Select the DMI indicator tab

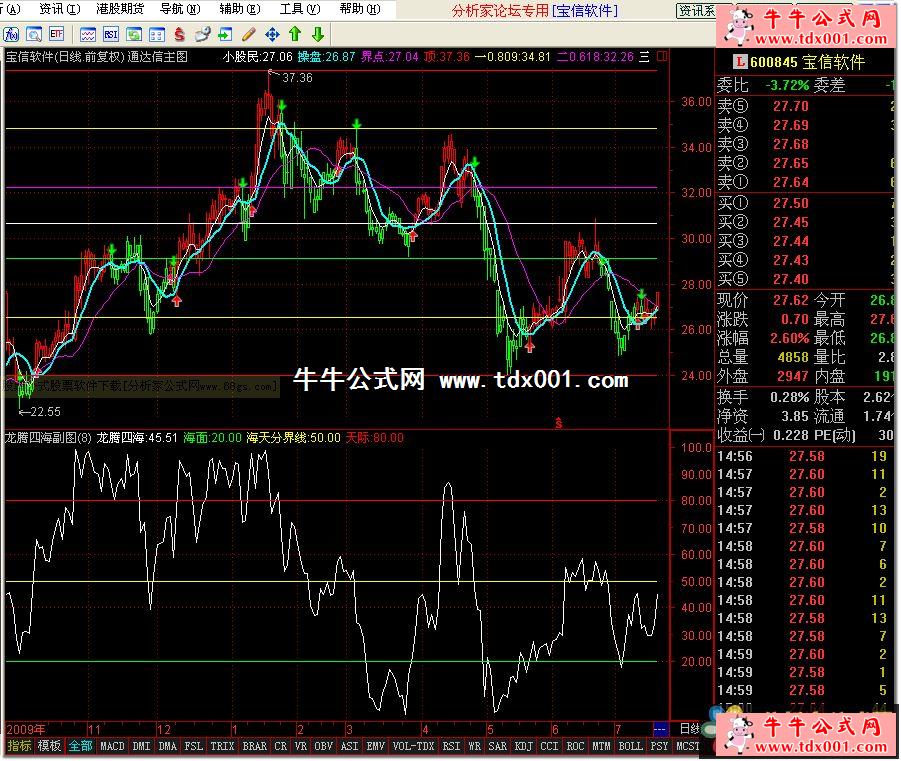click(x=141, y=746)
